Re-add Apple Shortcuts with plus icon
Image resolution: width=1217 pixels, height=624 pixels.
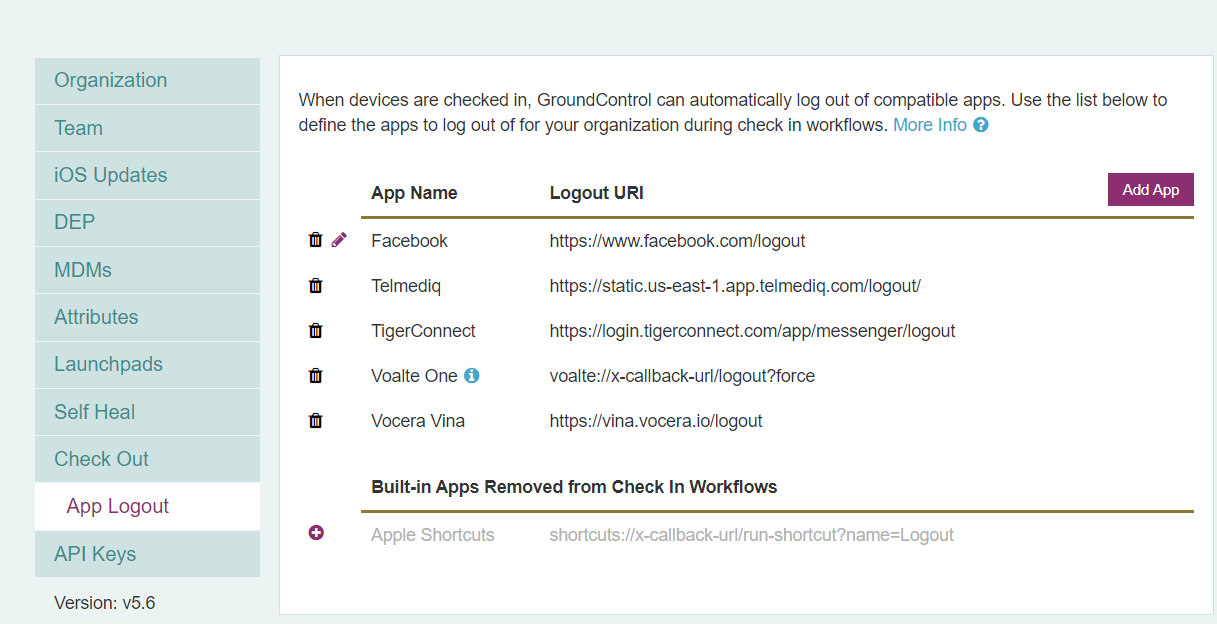[x=316, y=534]
